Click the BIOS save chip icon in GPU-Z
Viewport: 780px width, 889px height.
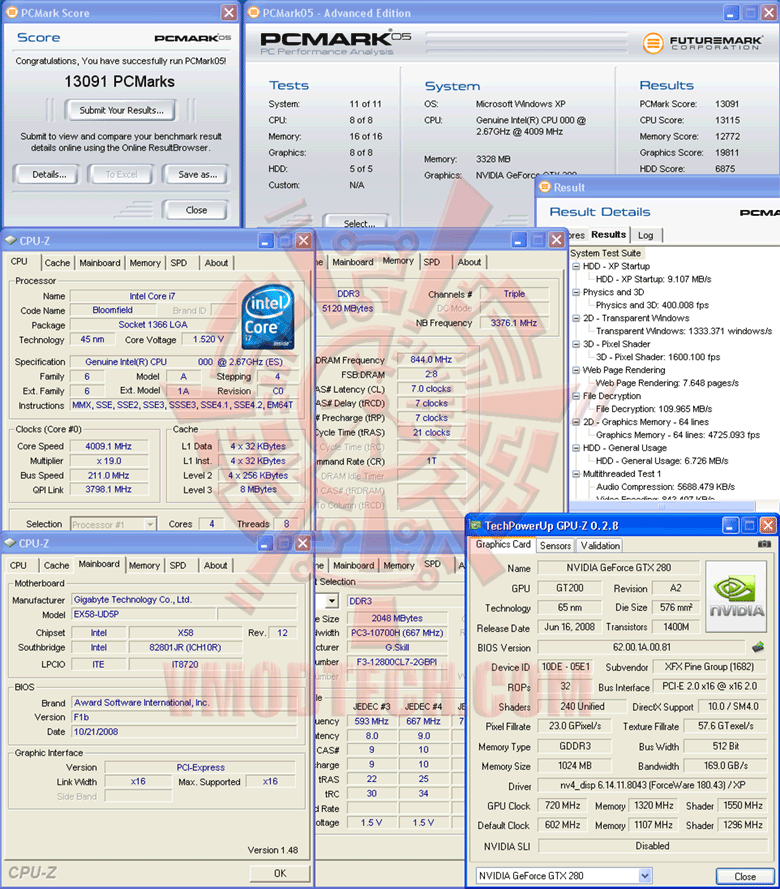(758, 647)
